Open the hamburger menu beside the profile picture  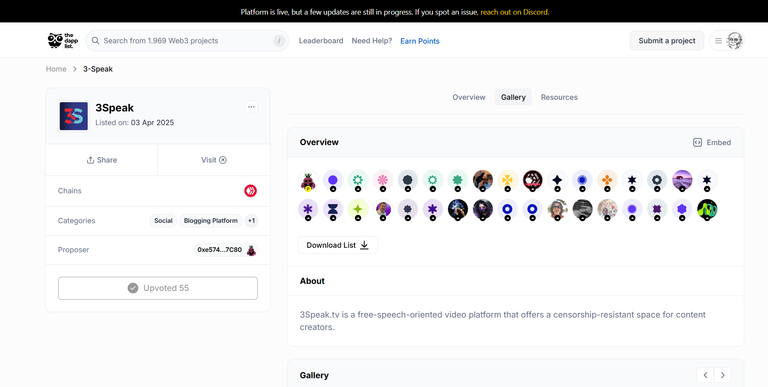(718, 41)
